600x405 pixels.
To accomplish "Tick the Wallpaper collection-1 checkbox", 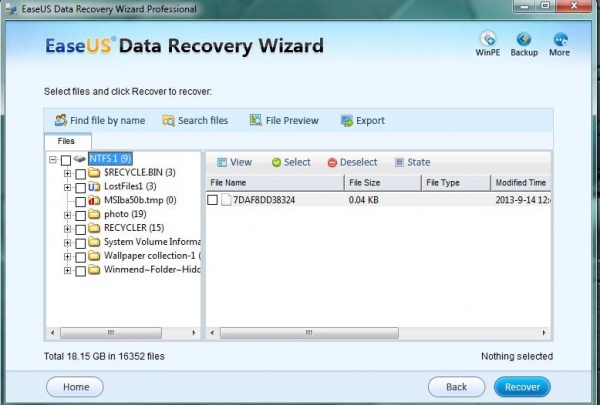I will (80, 257).
